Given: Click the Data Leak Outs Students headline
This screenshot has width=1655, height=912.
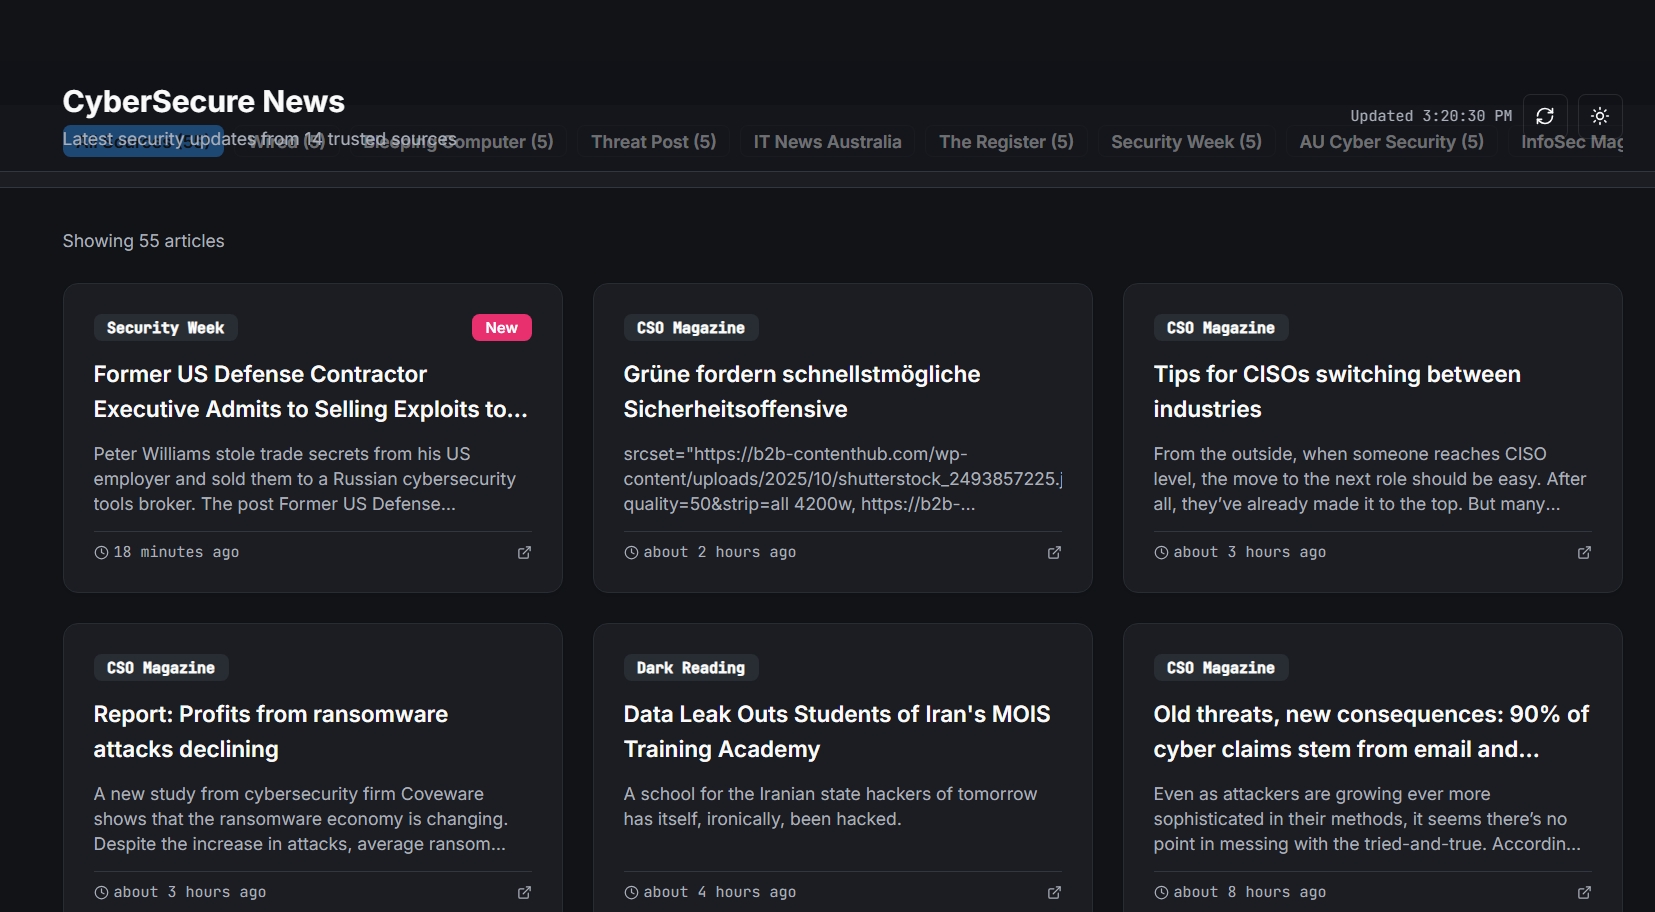Looking at the screenshot, I should click(x=836, y=731).
